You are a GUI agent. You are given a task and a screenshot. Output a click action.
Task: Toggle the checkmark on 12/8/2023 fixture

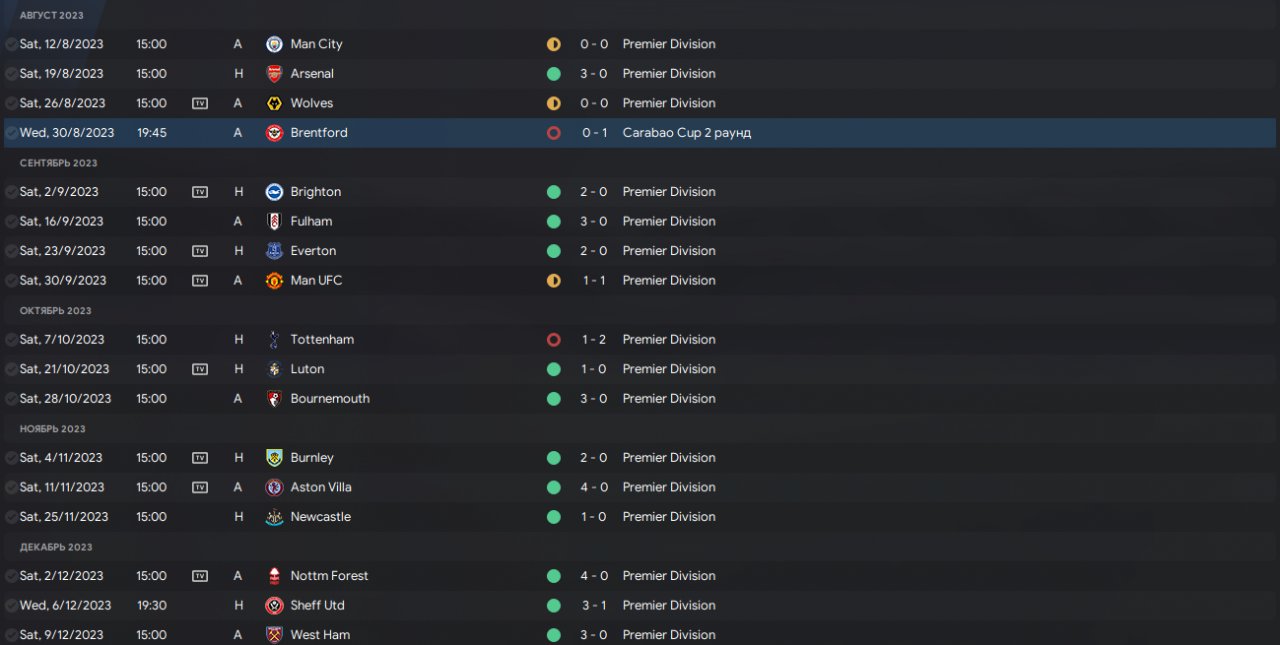tap(11, 44)
